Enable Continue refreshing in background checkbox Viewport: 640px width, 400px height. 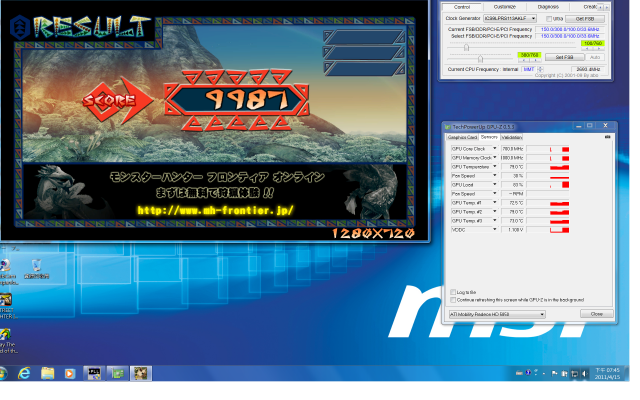pyautogui.click(x=453, y=300)
